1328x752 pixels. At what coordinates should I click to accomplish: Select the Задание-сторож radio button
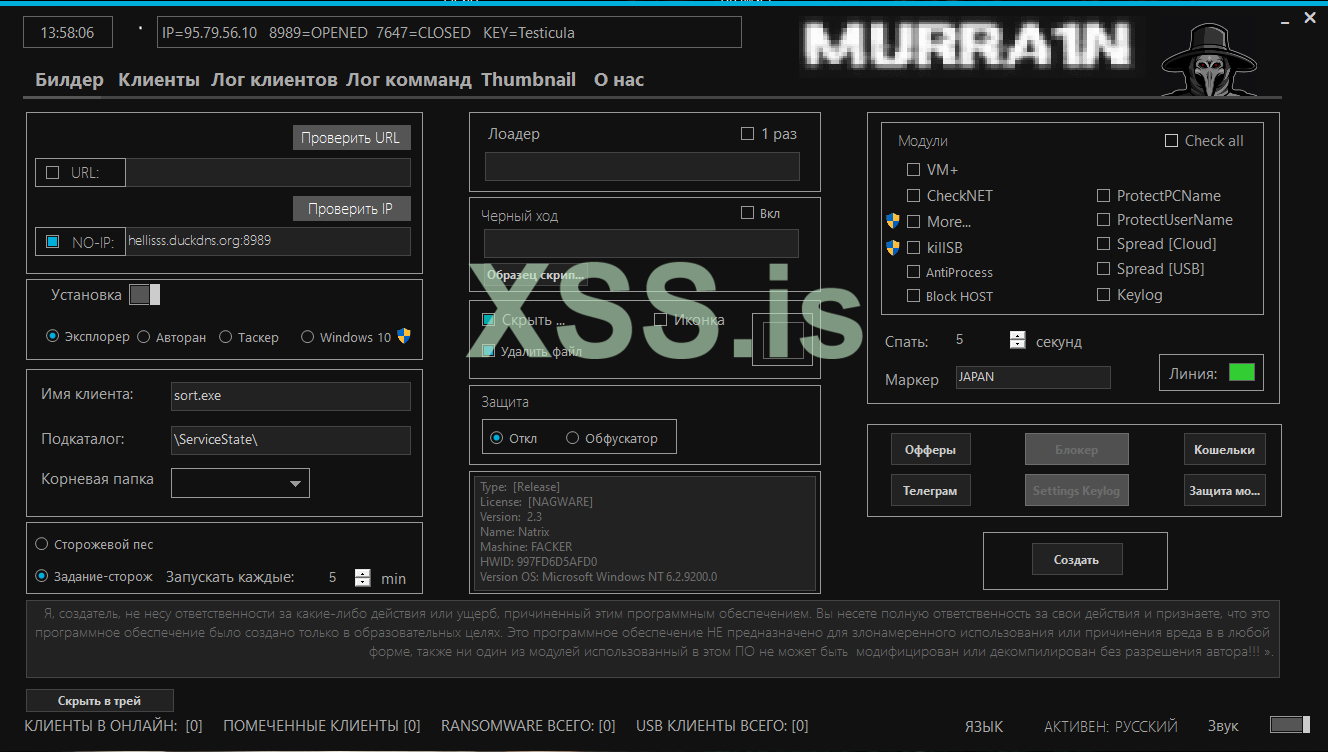click(41, 576)
